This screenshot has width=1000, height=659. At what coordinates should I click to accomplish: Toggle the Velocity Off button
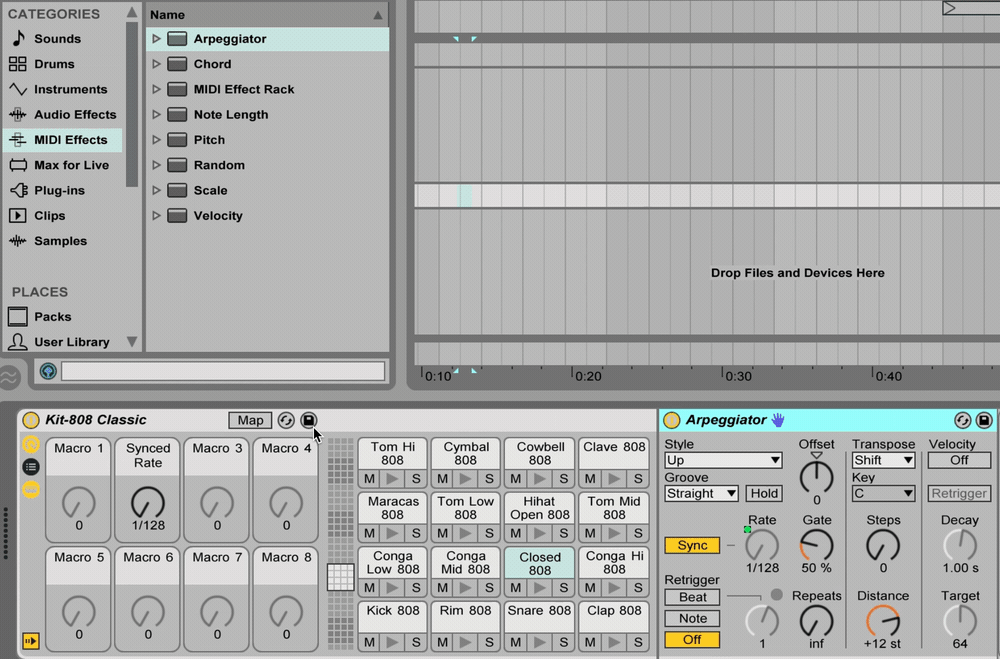tap(959, 460)
